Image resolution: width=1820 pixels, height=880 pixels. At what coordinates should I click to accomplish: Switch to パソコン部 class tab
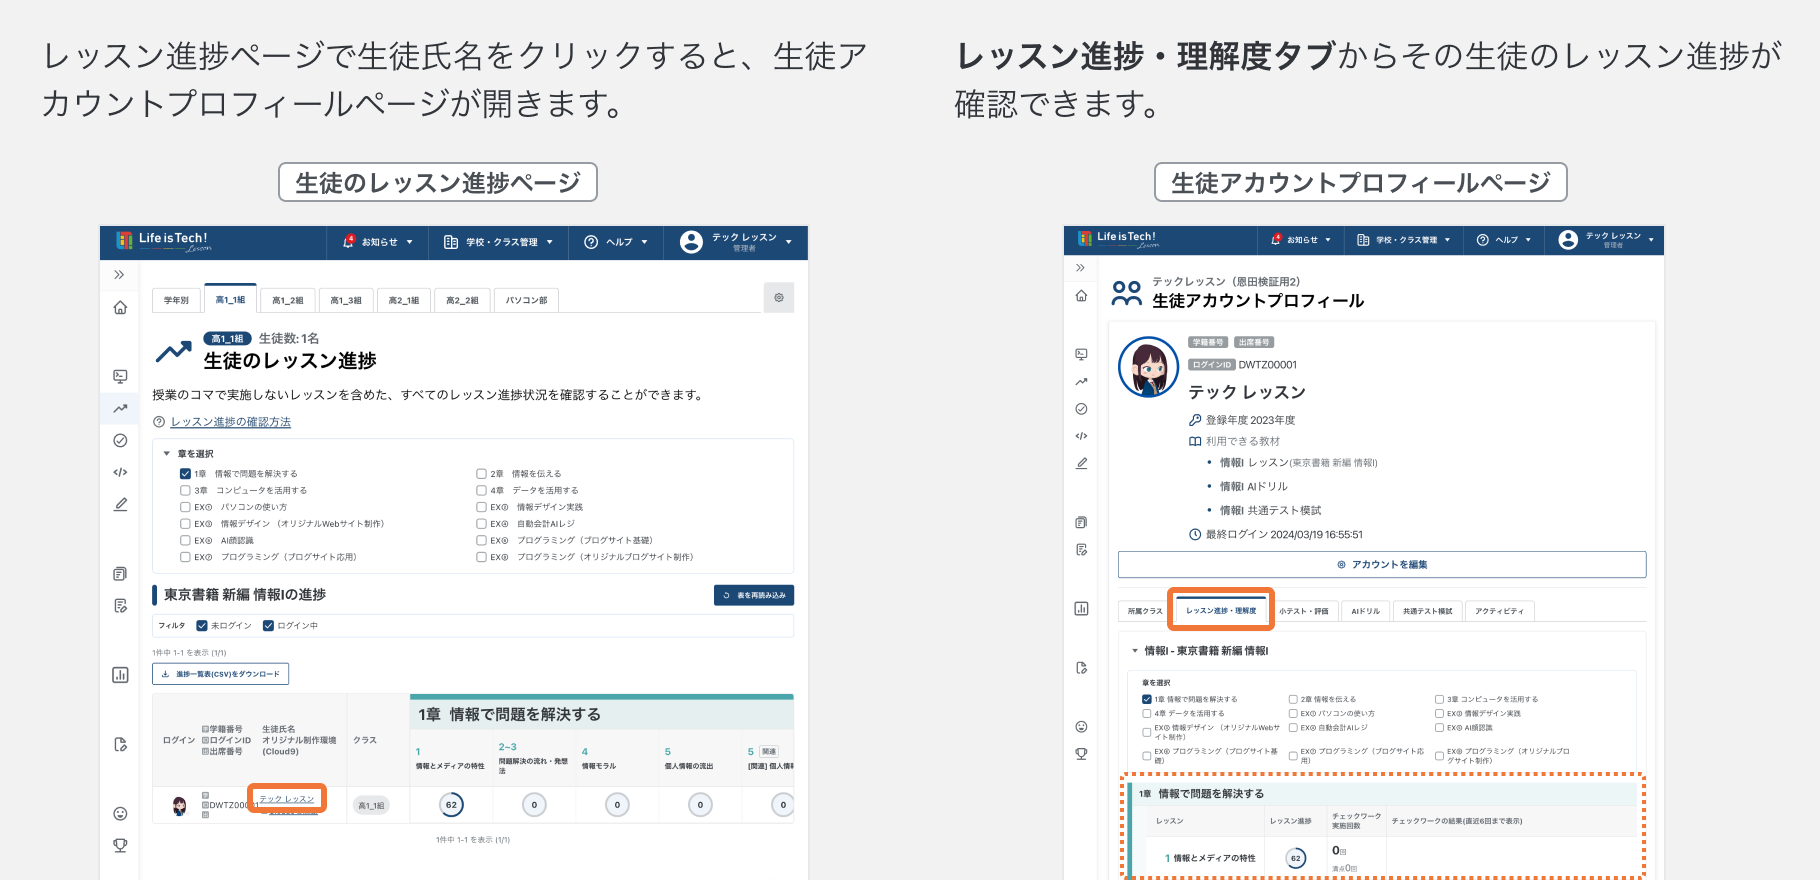click(526, 300)
